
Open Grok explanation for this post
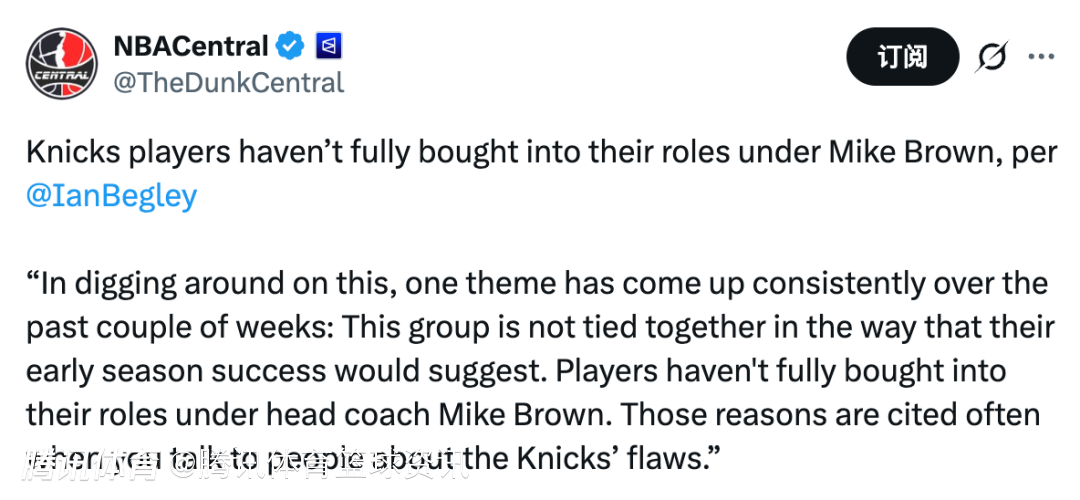[x=991, y=57]
